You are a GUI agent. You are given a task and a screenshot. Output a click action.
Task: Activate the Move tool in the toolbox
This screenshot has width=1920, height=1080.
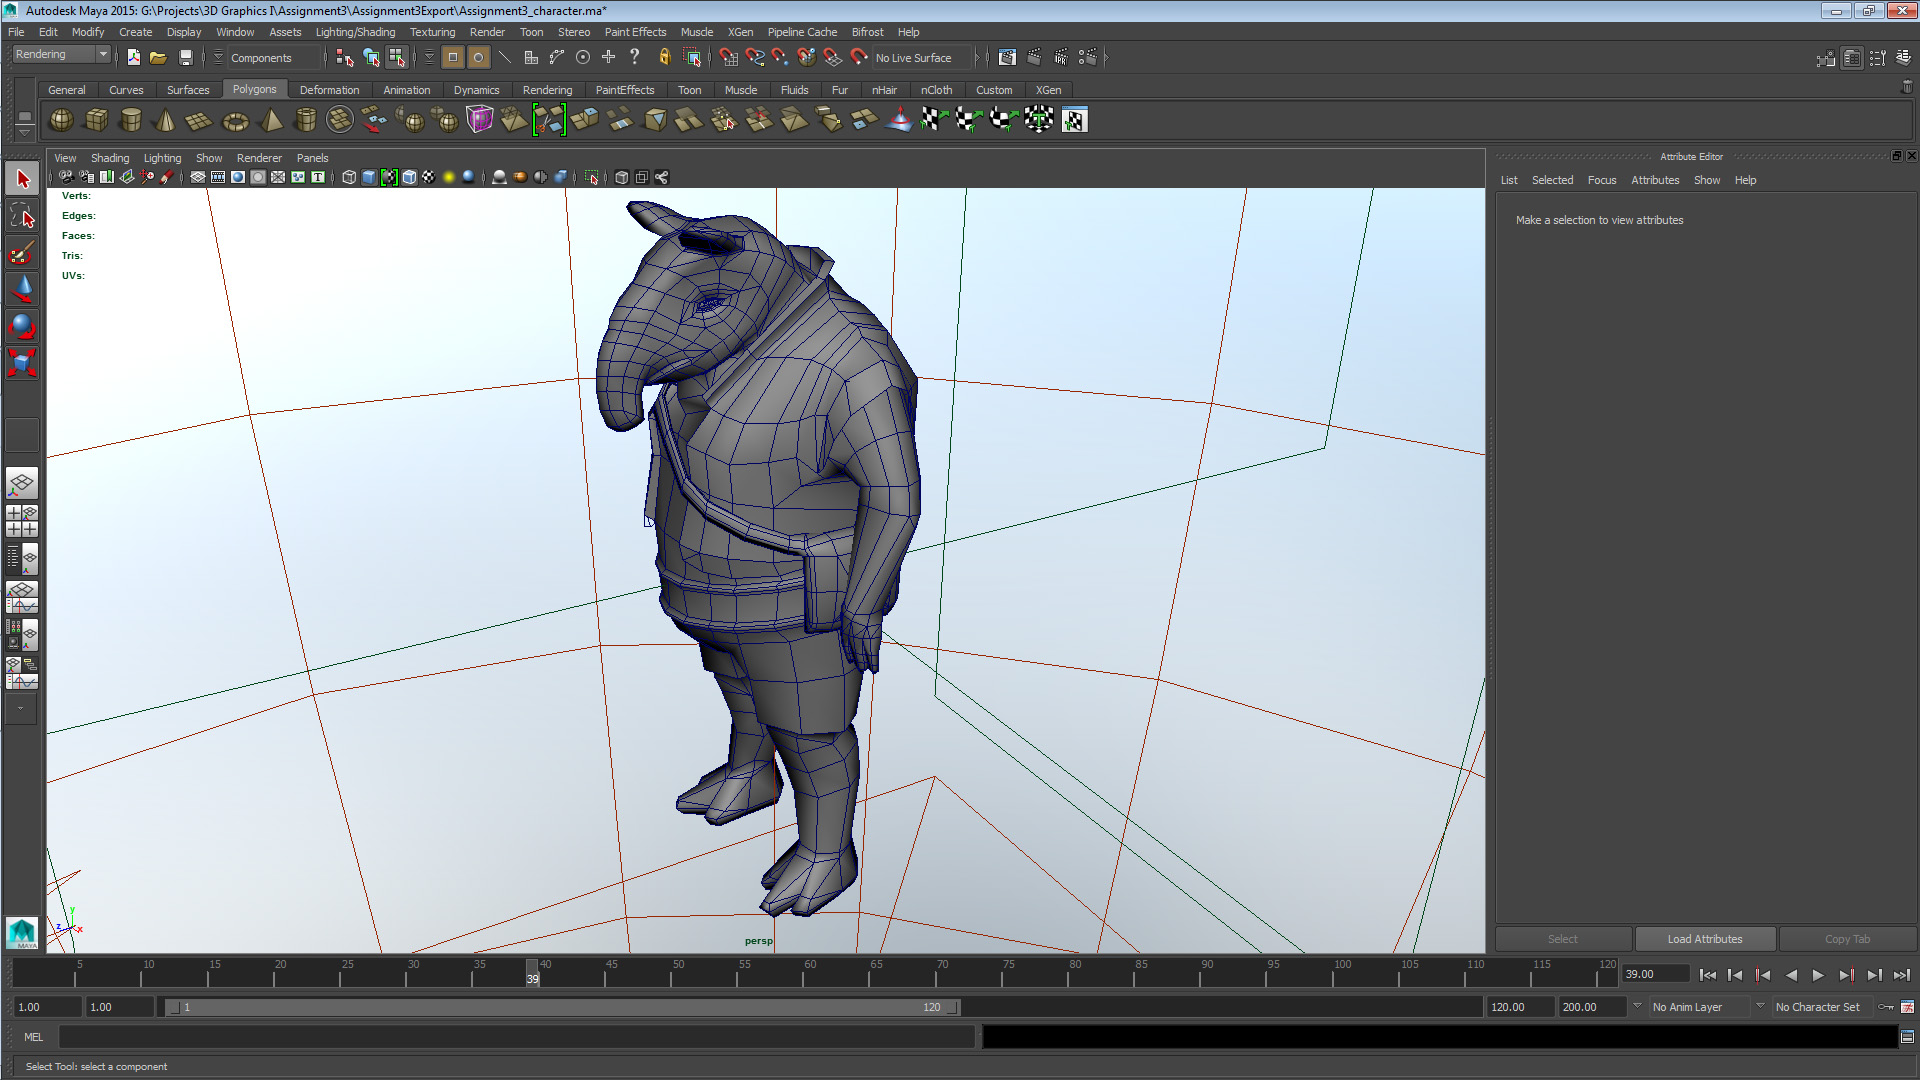coord(22,289)
